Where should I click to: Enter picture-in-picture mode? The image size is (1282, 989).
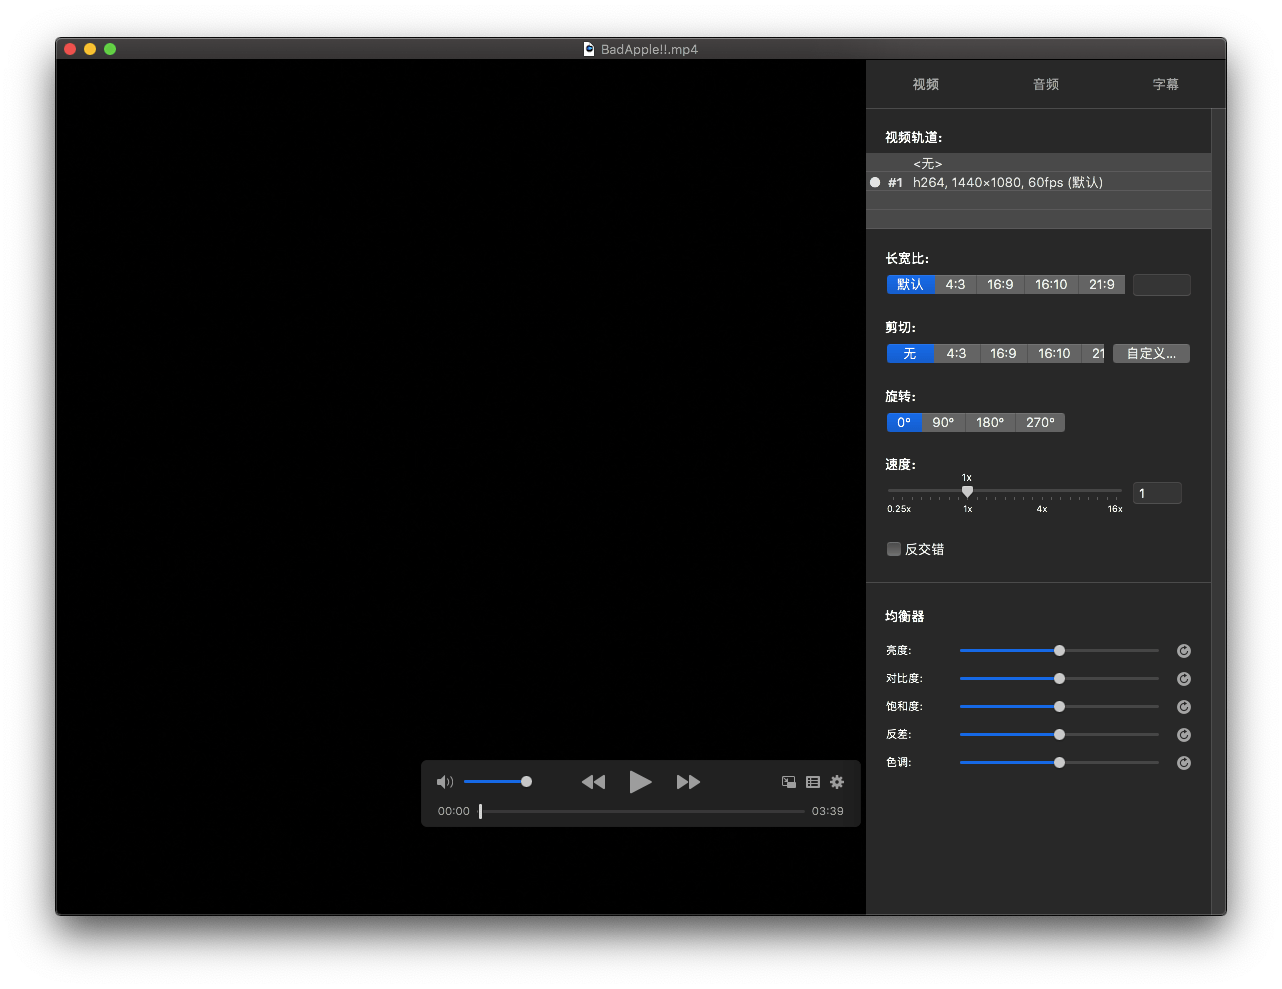coord(789,782)
